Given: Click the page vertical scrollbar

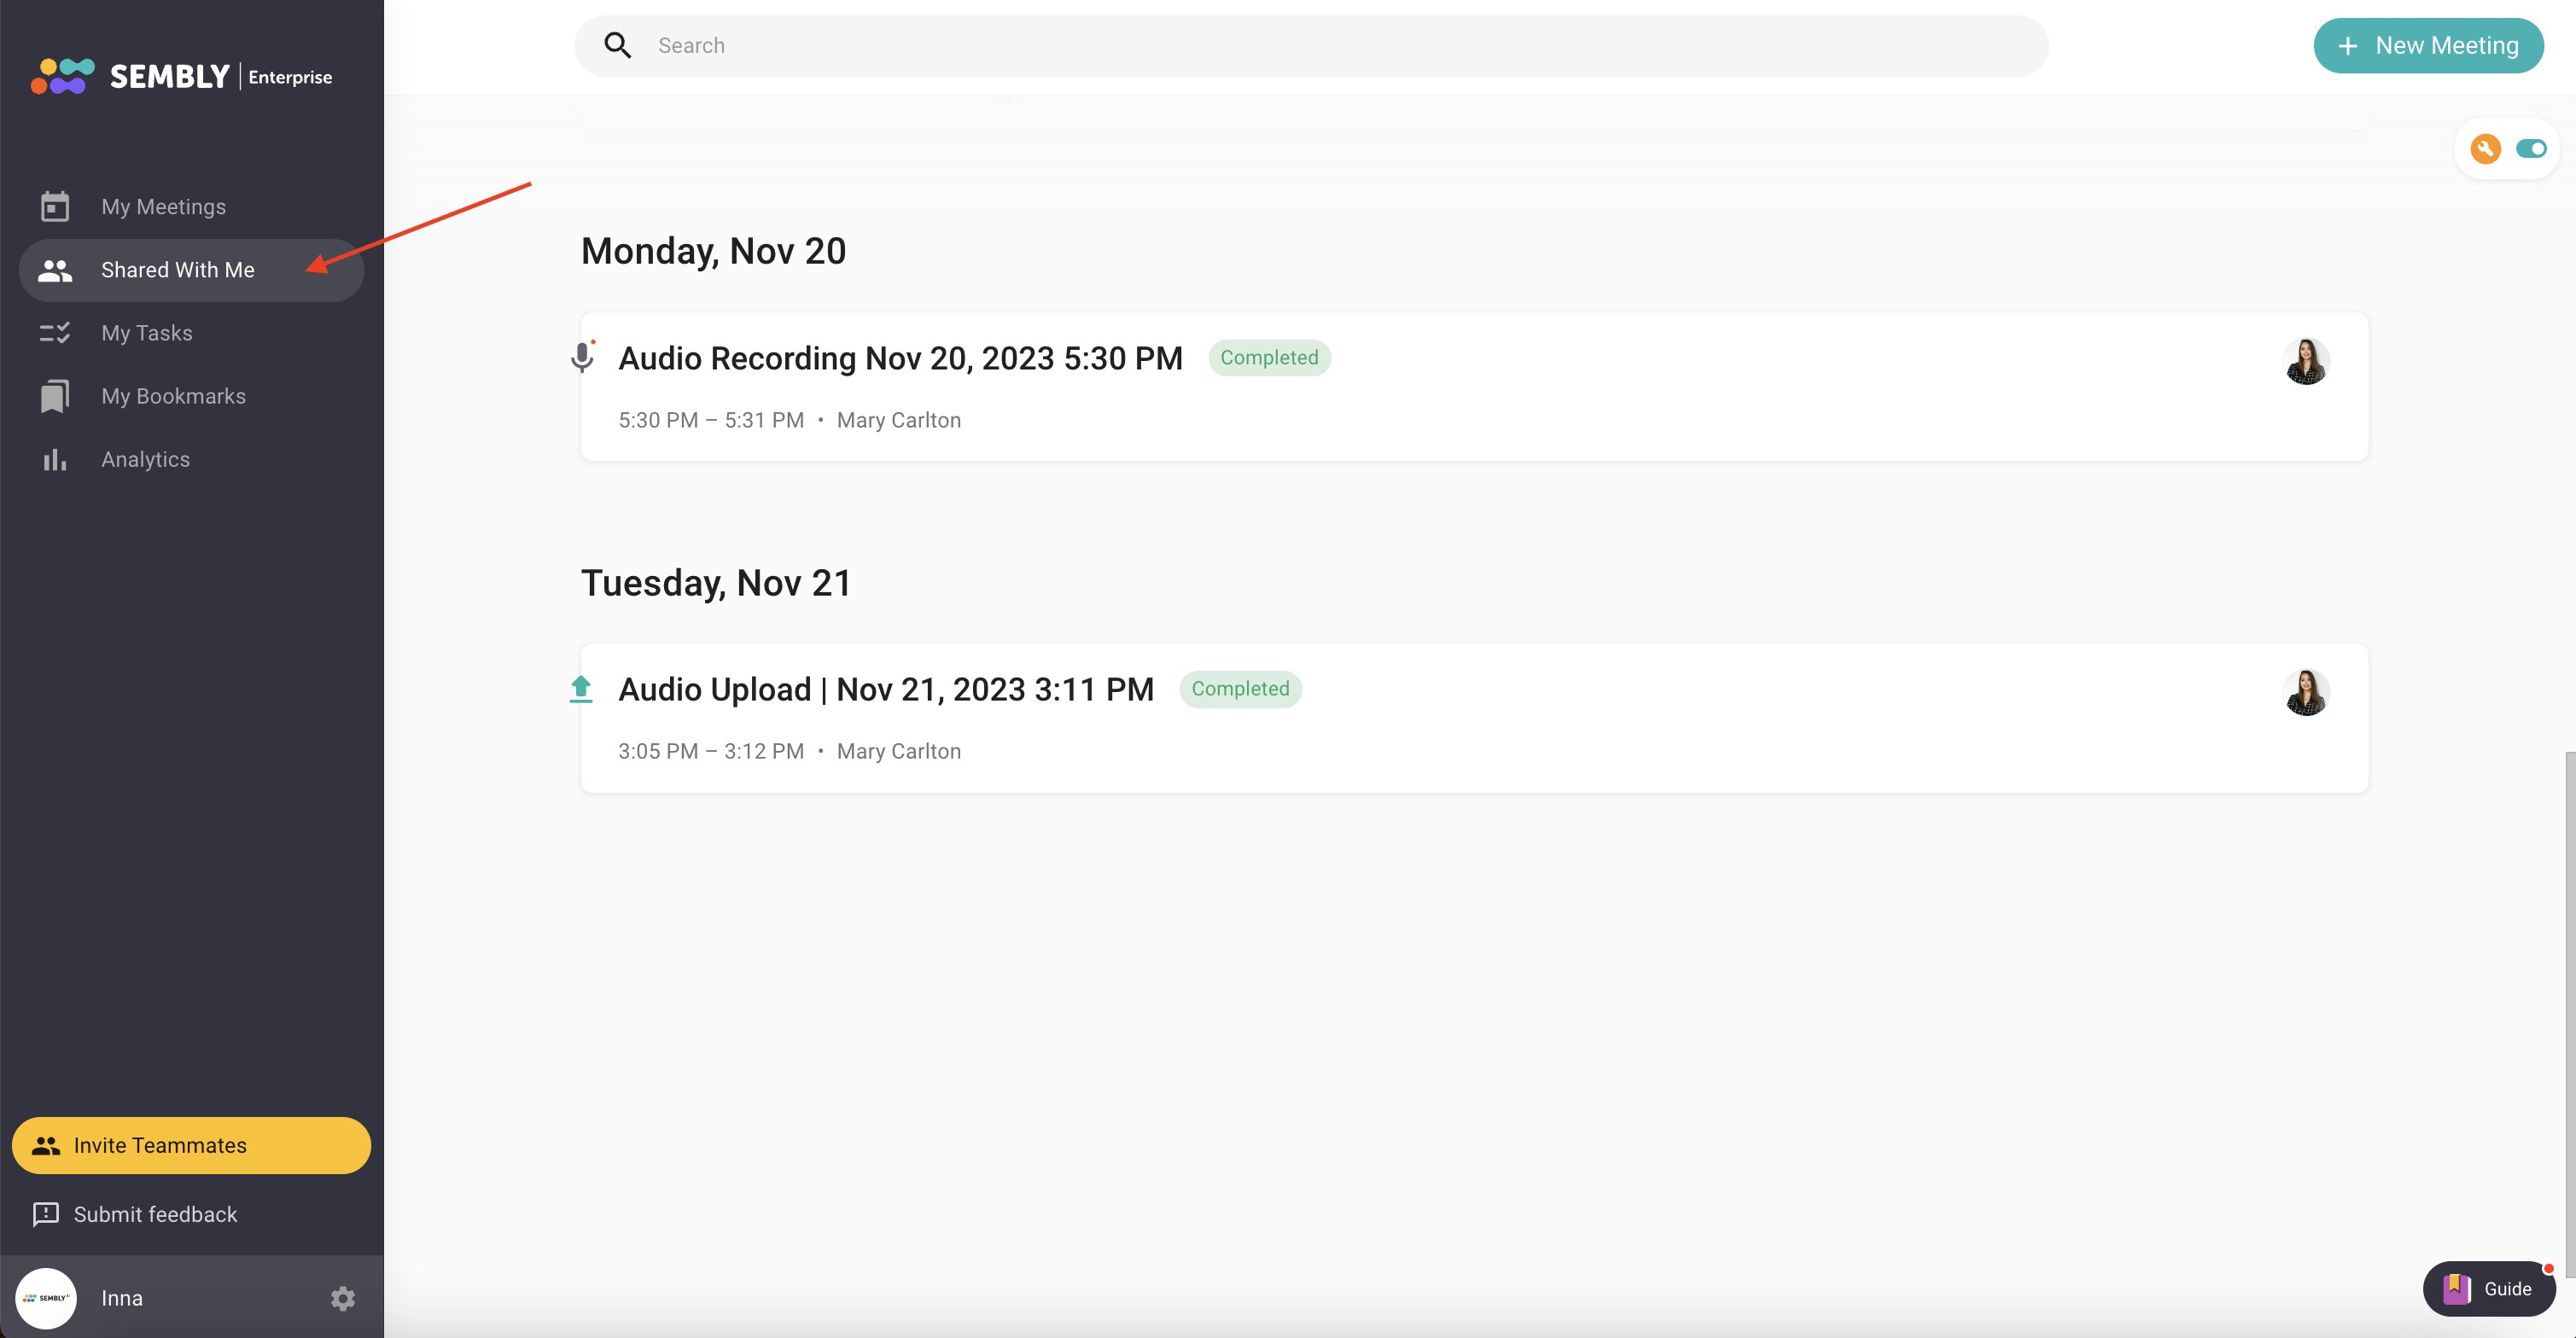Looking at the screenshot, I should (x=2569, y=1014).
